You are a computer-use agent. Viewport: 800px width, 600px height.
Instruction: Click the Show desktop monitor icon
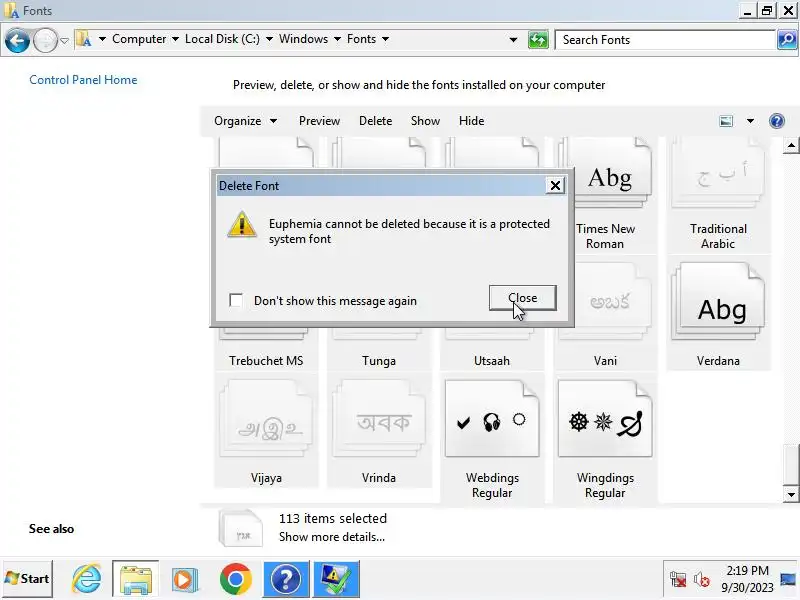tap(788, 579)
